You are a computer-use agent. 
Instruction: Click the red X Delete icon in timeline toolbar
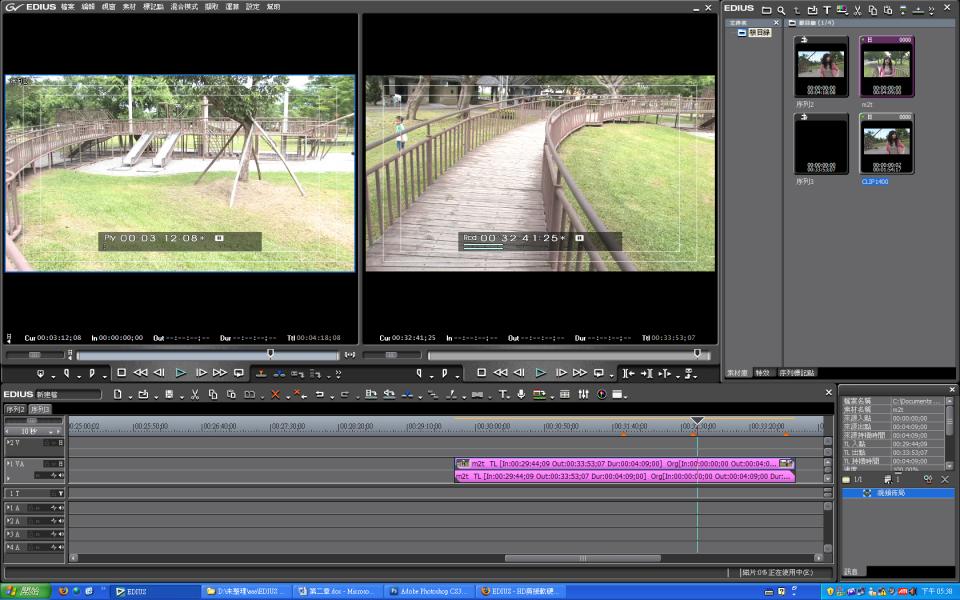tap(276, 394)
